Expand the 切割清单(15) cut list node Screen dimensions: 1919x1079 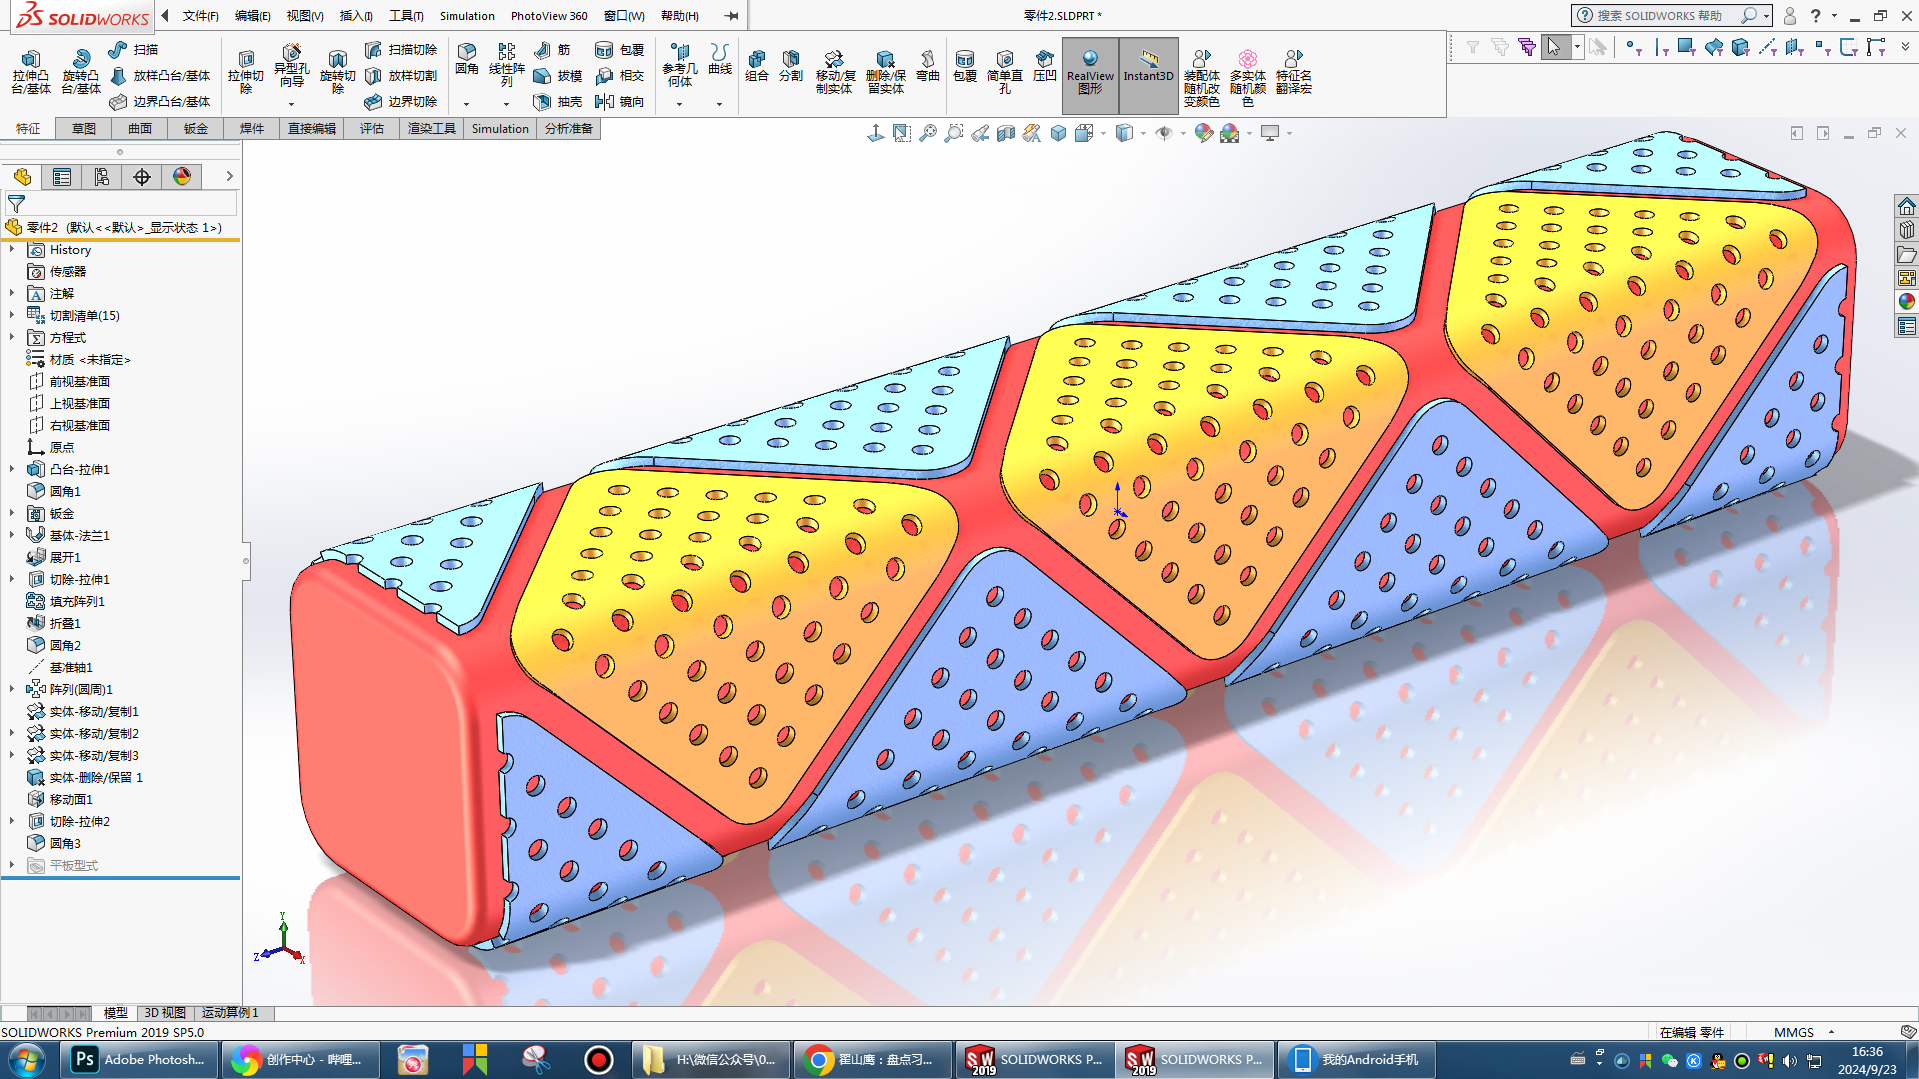coord(12,316)
